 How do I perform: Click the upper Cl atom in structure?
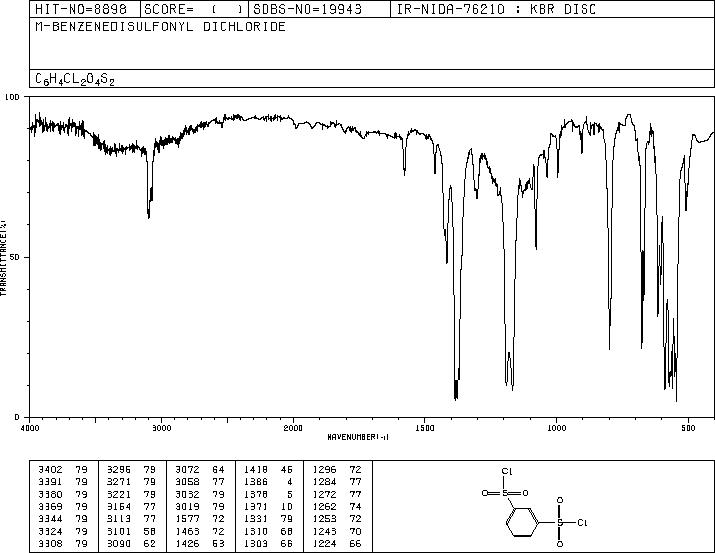tap(507, 472)
